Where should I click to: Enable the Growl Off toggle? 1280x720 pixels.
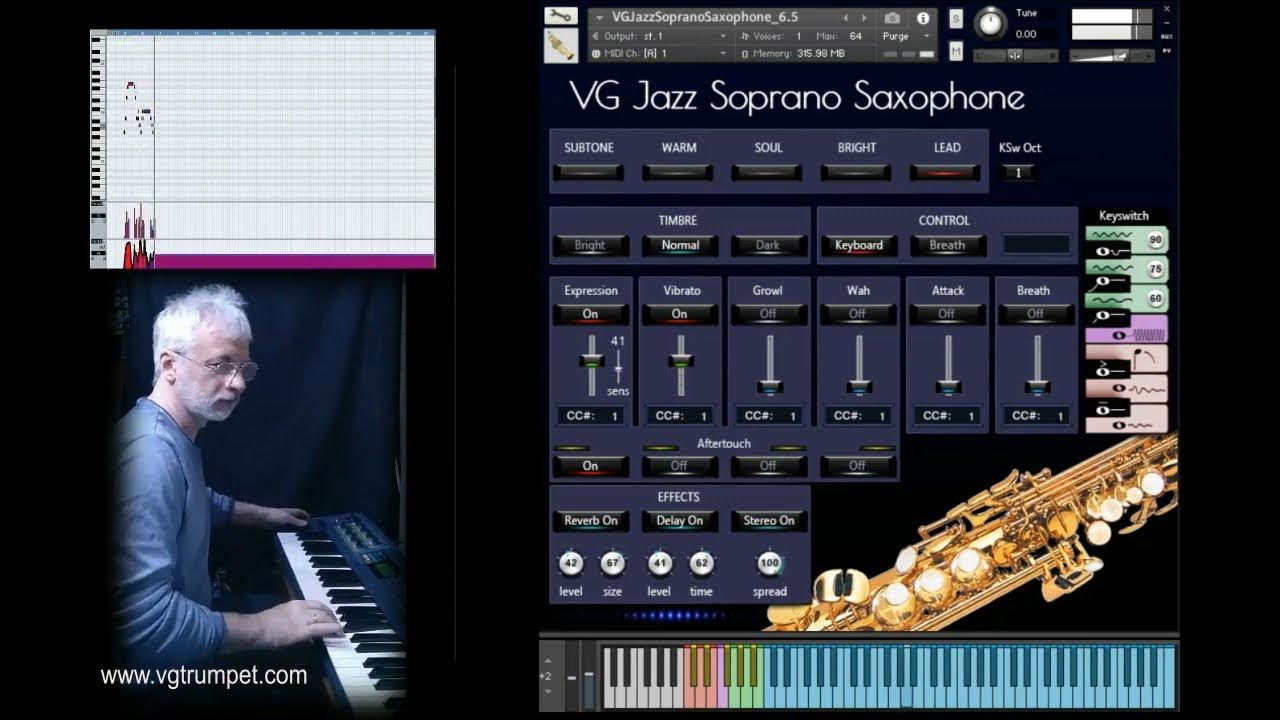tap(768, 314)
